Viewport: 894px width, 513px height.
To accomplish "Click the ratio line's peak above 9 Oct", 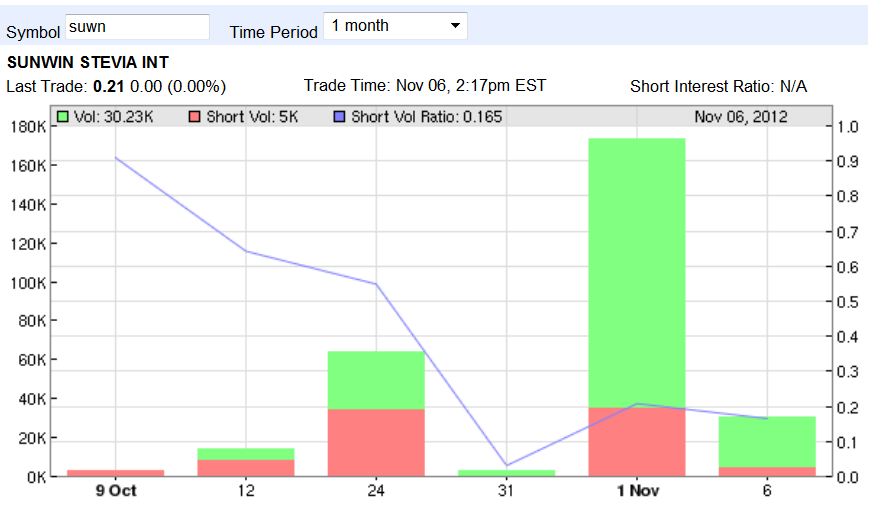I will coord(116,158).
